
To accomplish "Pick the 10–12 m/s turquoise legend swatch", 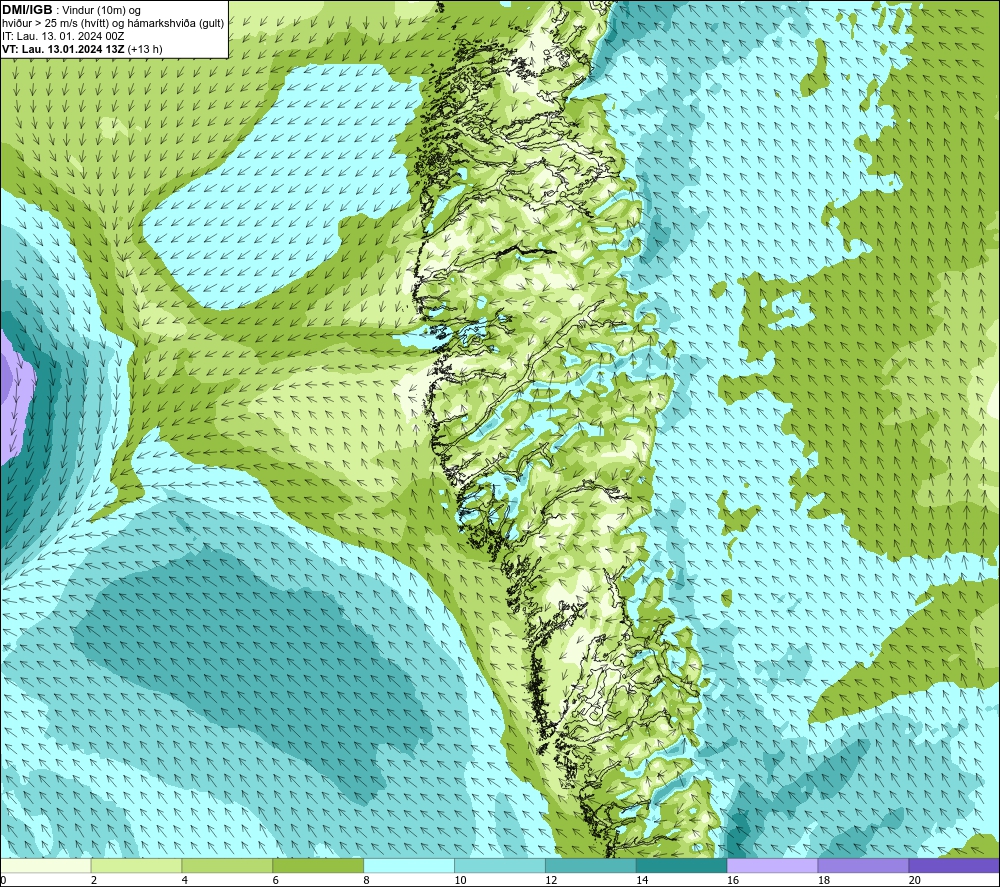I will 499,865.
